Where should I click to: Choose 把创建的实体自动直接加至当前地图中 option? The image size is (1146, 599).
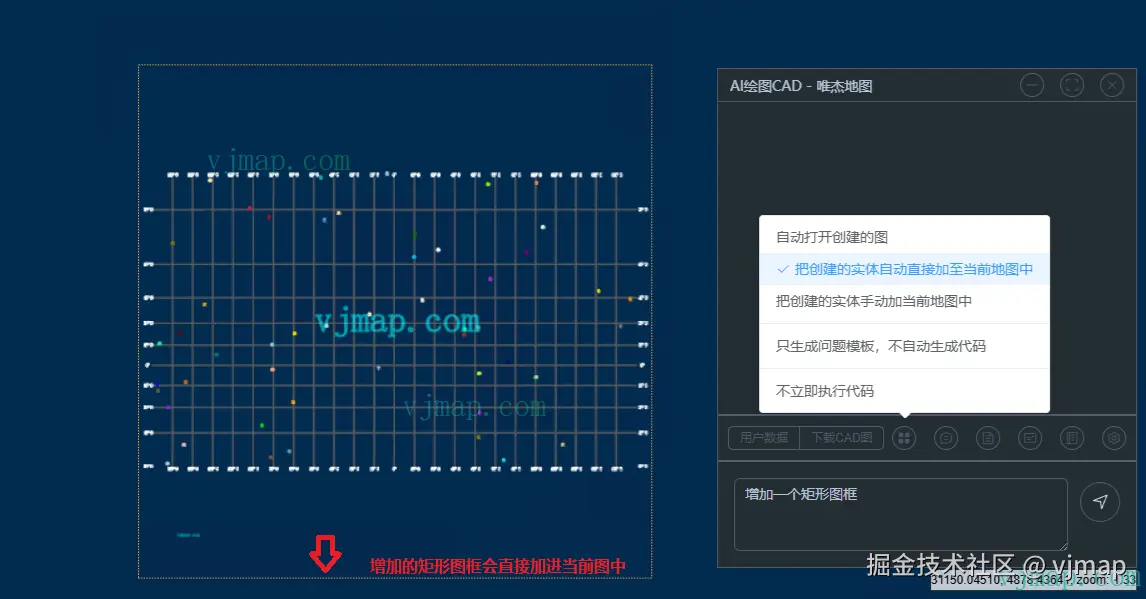coord(904,269)
